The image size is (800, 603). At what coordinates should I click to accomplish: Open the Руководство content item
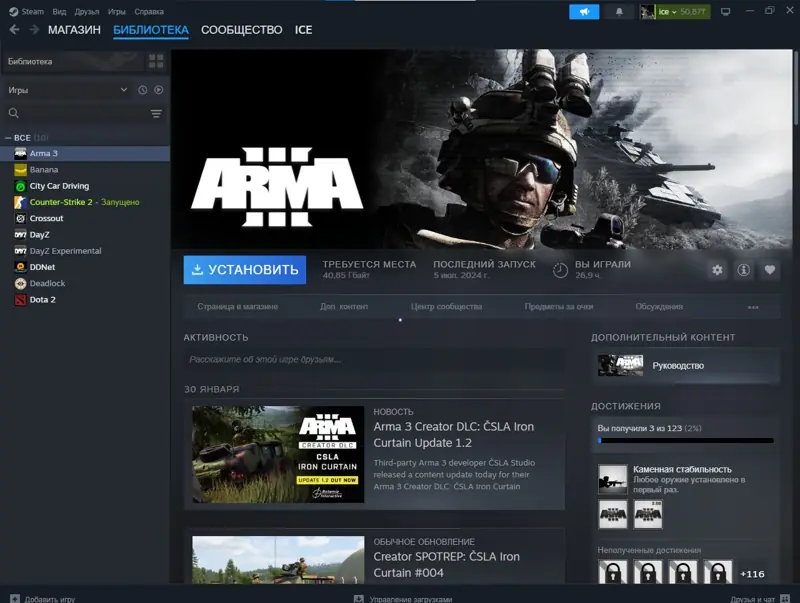click(x=686, y=366)
